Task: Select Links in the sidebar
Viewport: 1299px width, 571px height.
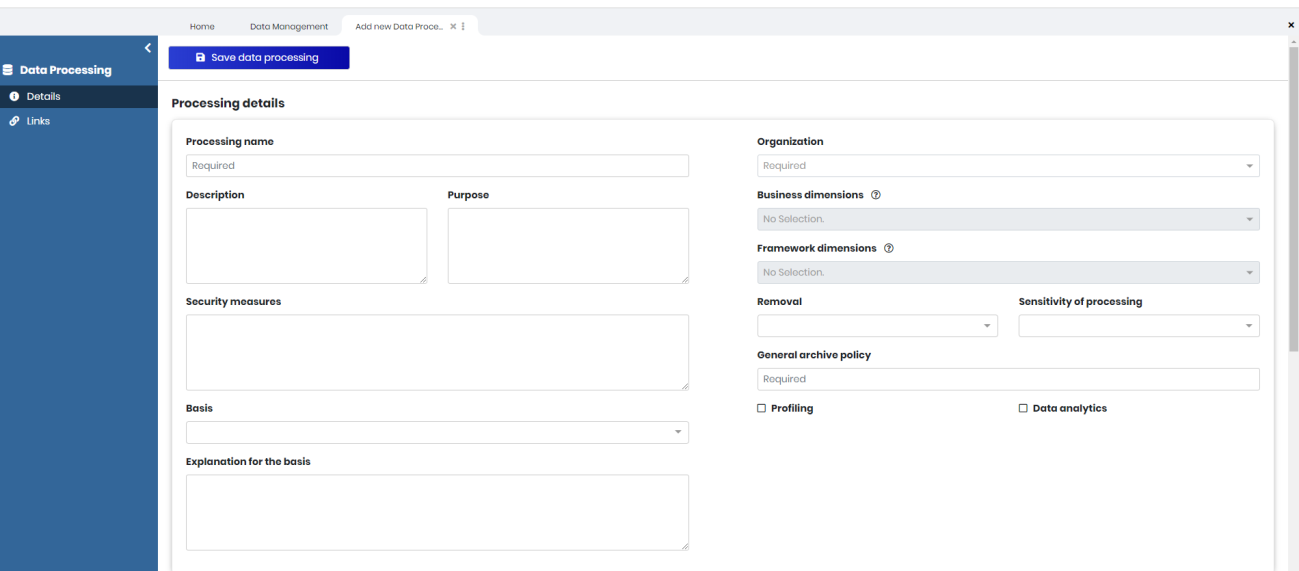Action: (x=79, y=121)
